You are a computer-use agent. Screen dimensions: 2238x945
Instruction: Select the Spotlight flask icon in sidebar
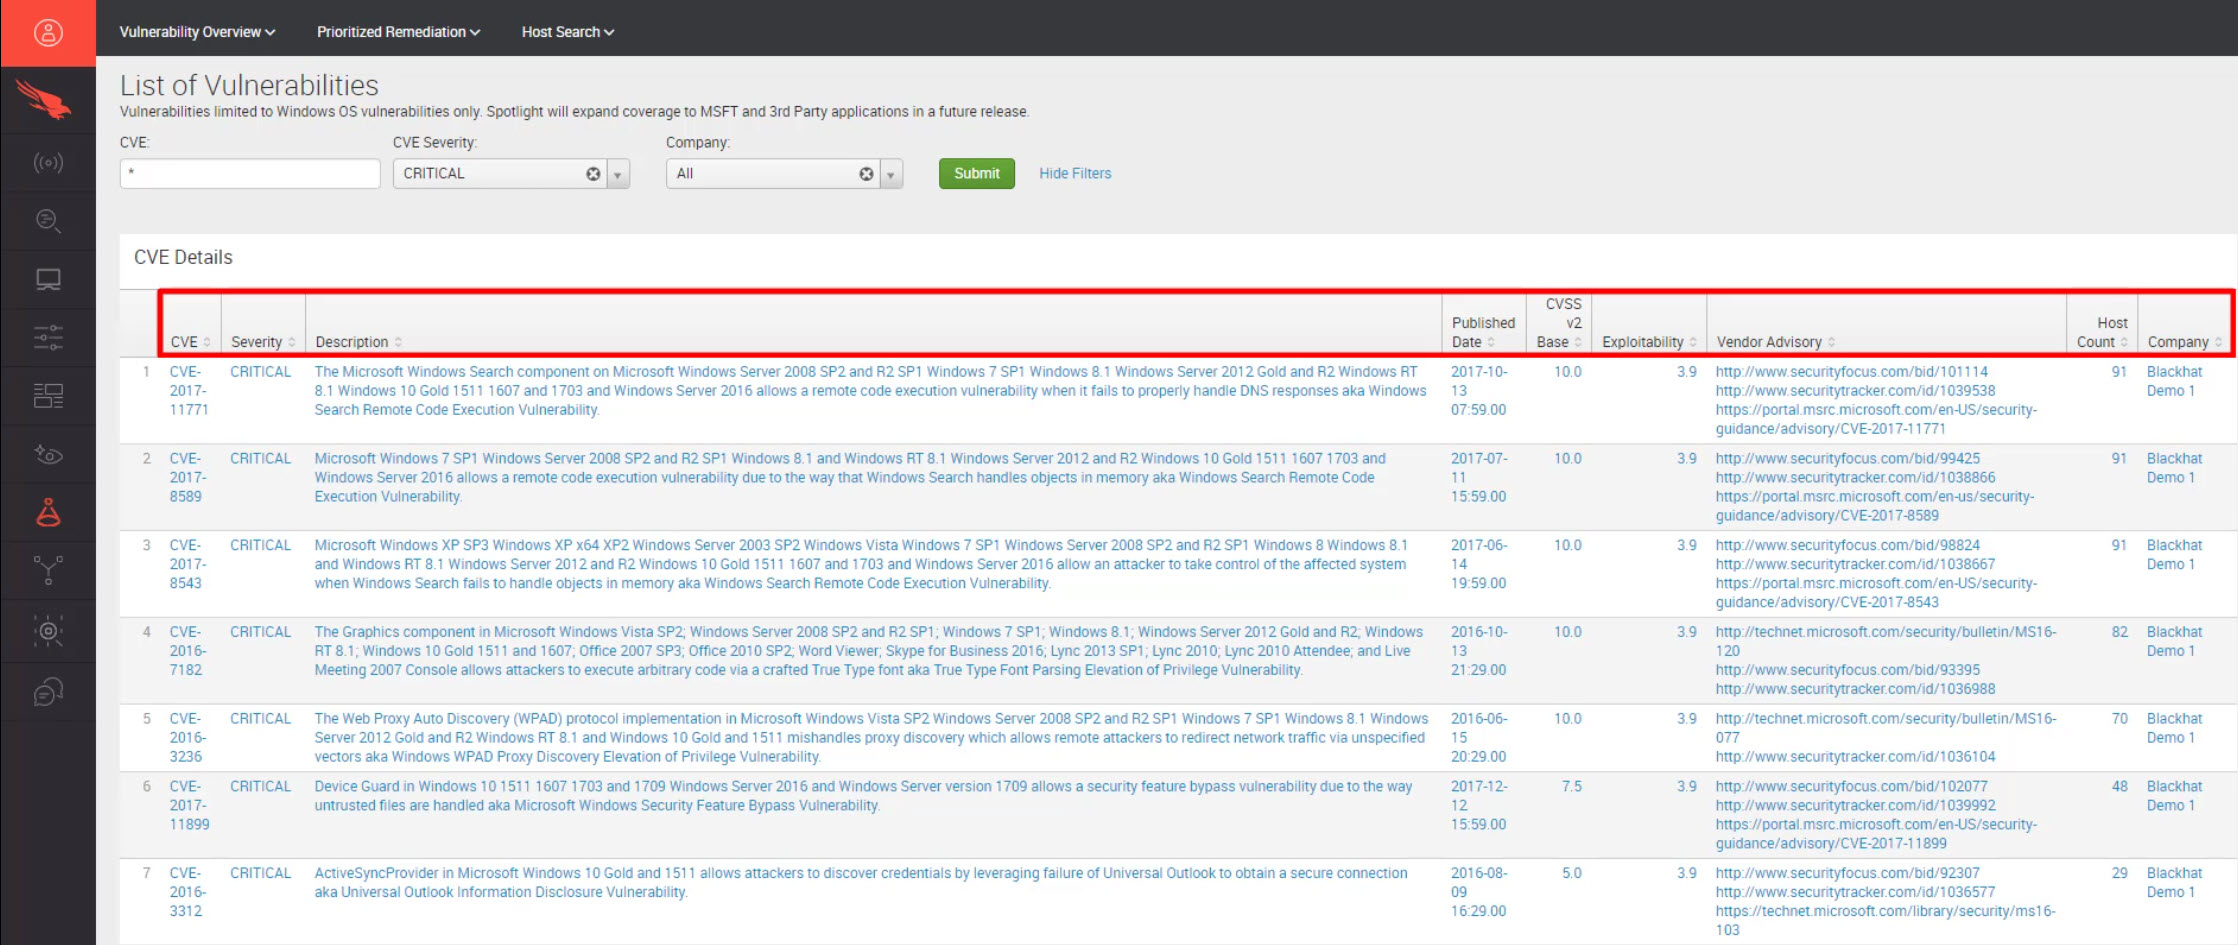48,512
